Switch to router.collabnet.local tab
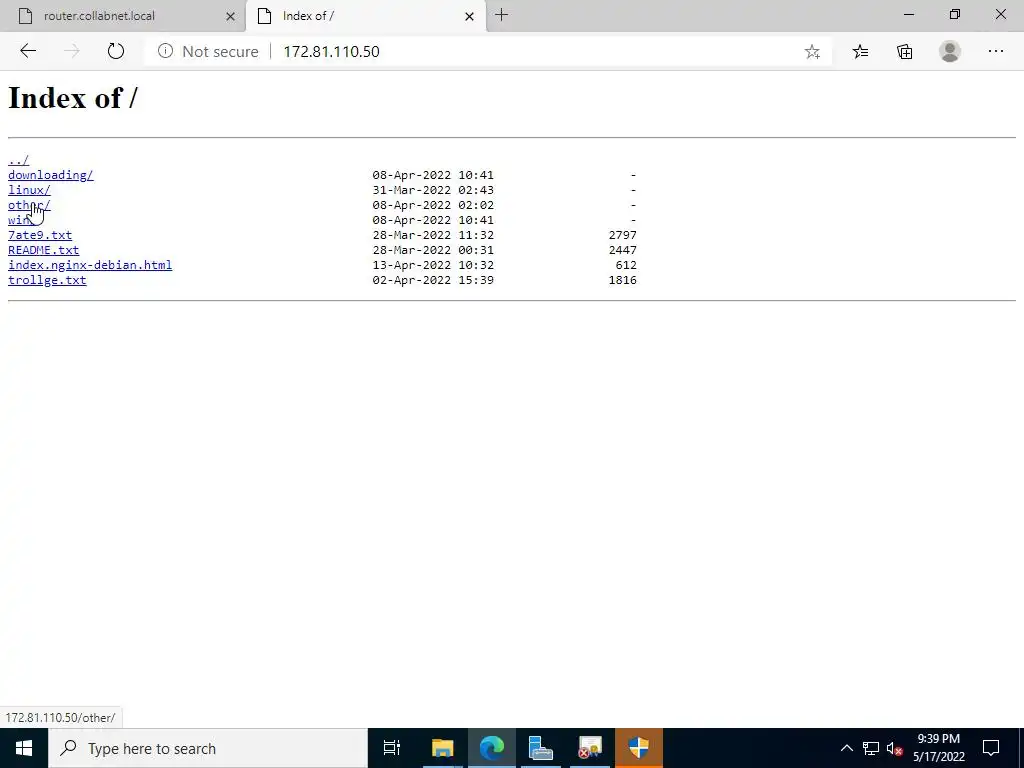 pos(123,16)
